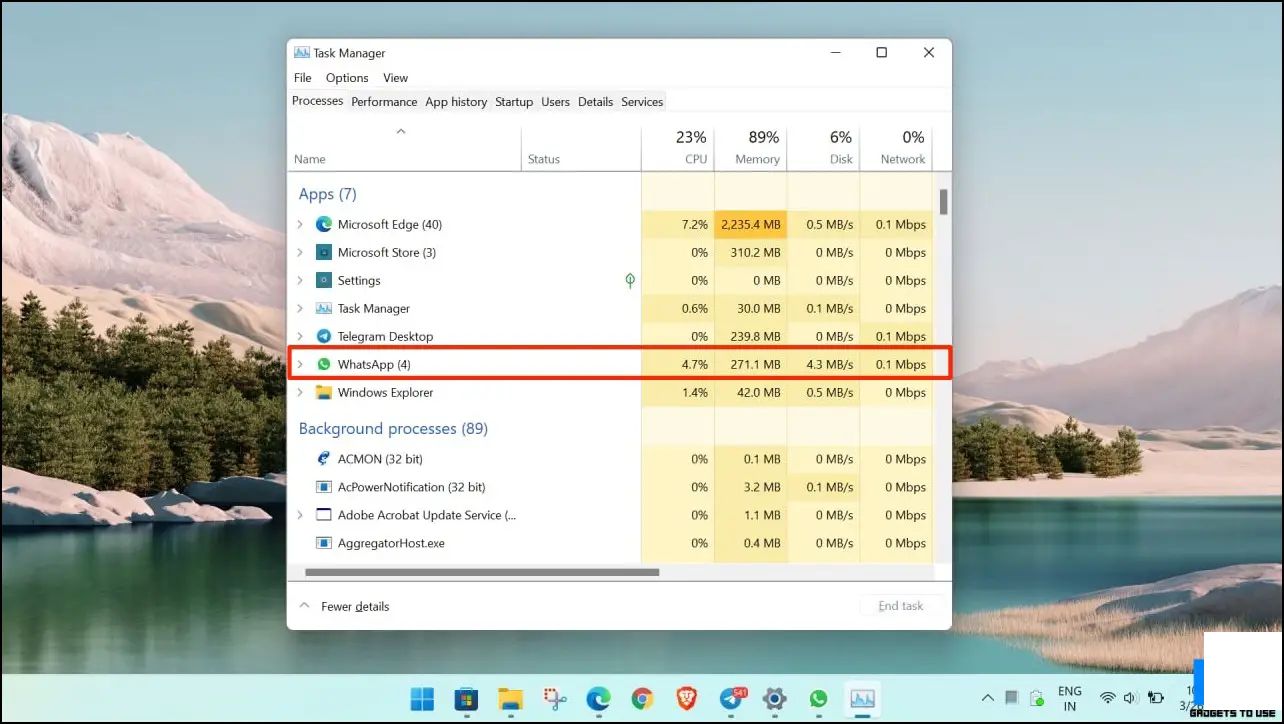Expand the Task Manager process group
Image resolution: width=1284 pixels, height=724 pixels.
(300, 308)
